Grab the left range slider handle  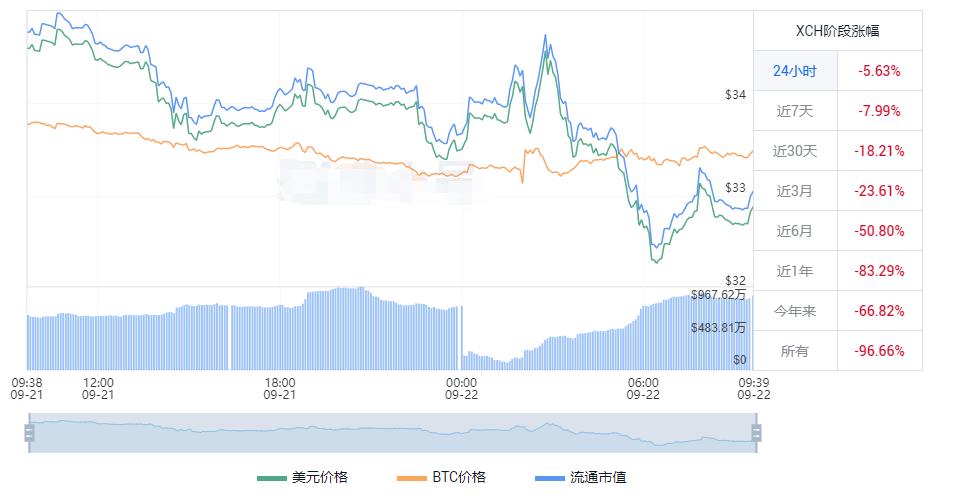(x=29, y=433)
